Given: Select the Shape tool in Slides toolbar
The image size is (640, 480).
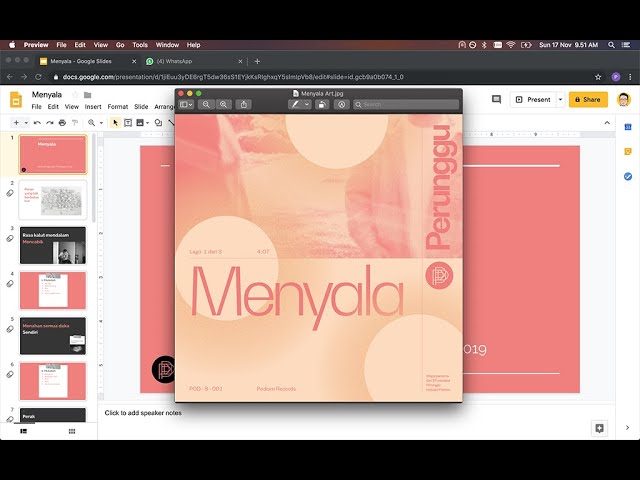Looking at the screenshot, I should (158, 122).
